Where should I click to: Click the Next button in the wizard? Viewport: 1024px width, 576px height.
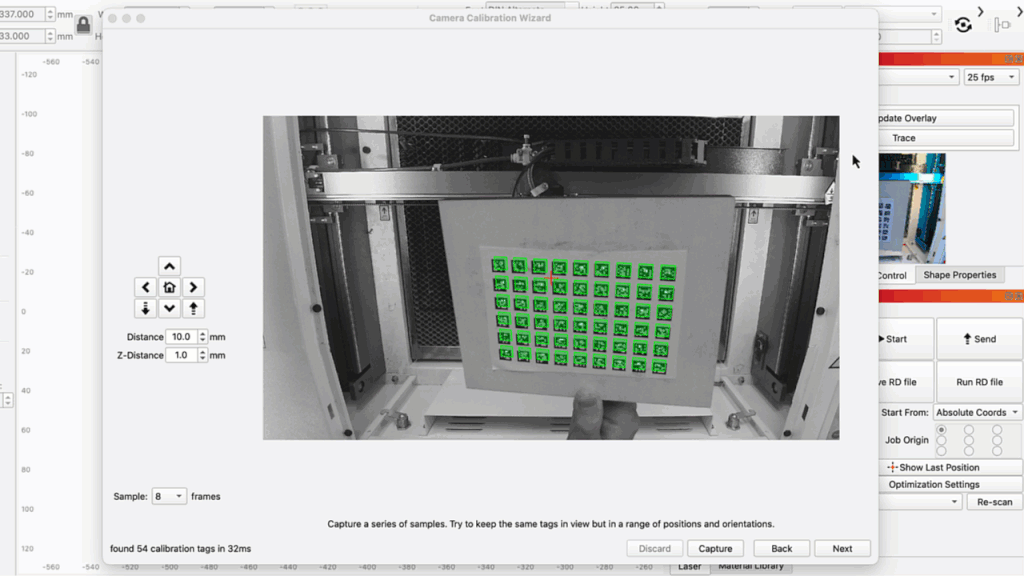tap(842, 548)
